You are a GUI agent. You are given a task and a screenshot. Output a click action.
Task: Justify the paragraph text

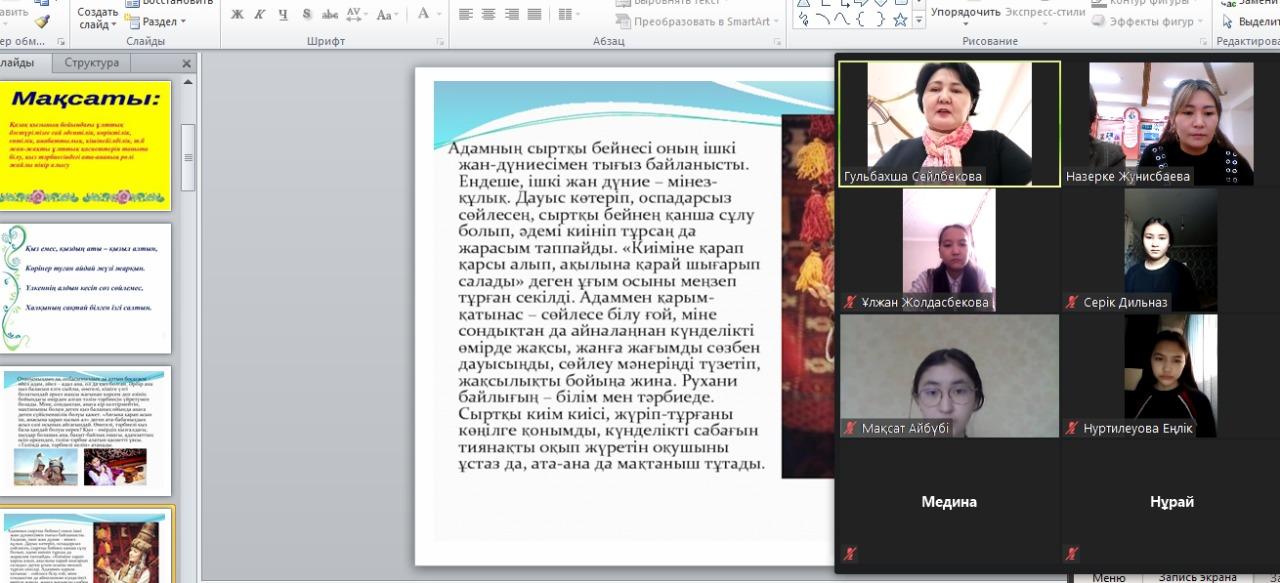534,15
